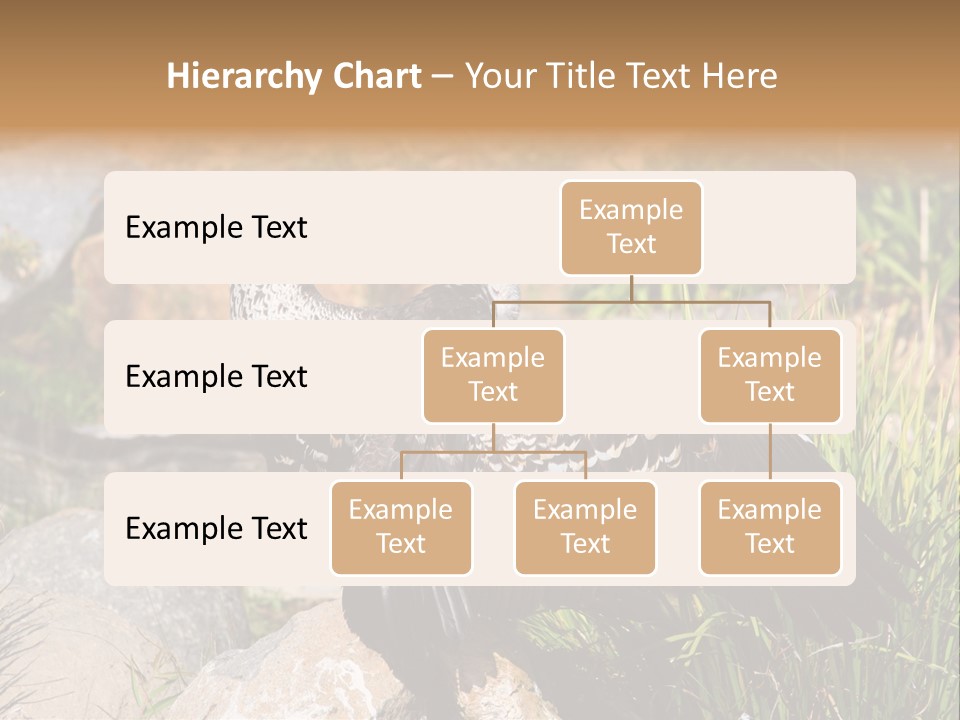The height and width of the screenshot is (720, 960).
Task: Click the left box in the second hierarchy level
Action: pos(493,375)
